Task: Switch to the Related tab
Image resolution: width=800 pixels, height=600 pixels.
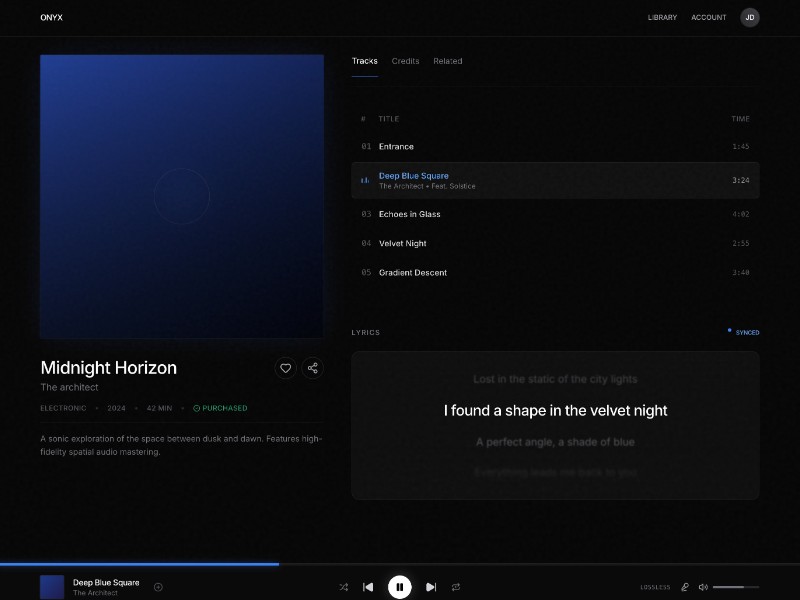Action: pos(447,61)
